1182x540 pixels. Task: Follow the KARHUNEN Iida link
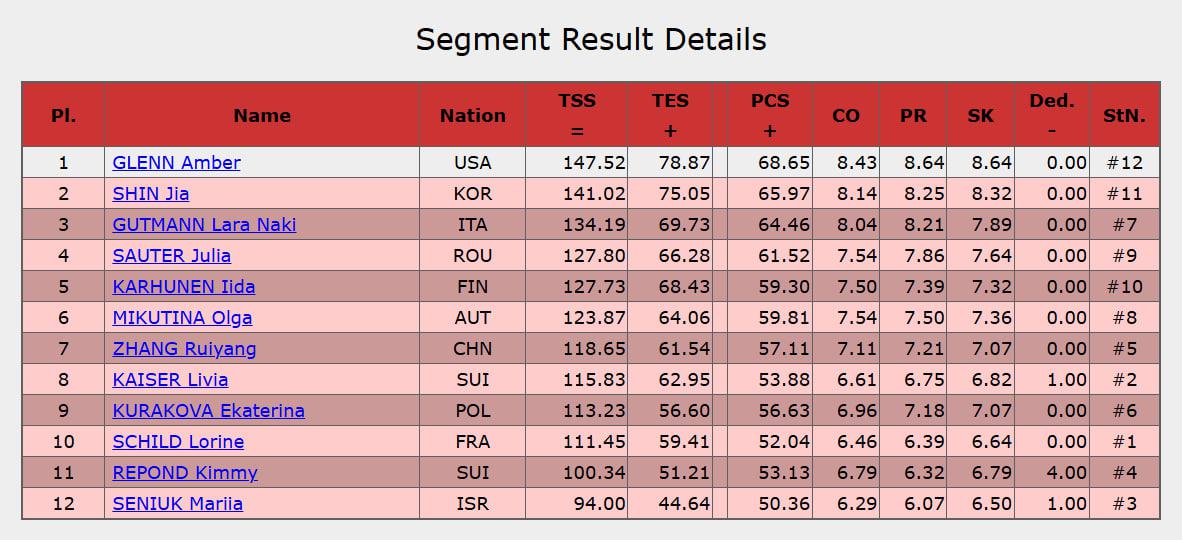pos(183,286)
